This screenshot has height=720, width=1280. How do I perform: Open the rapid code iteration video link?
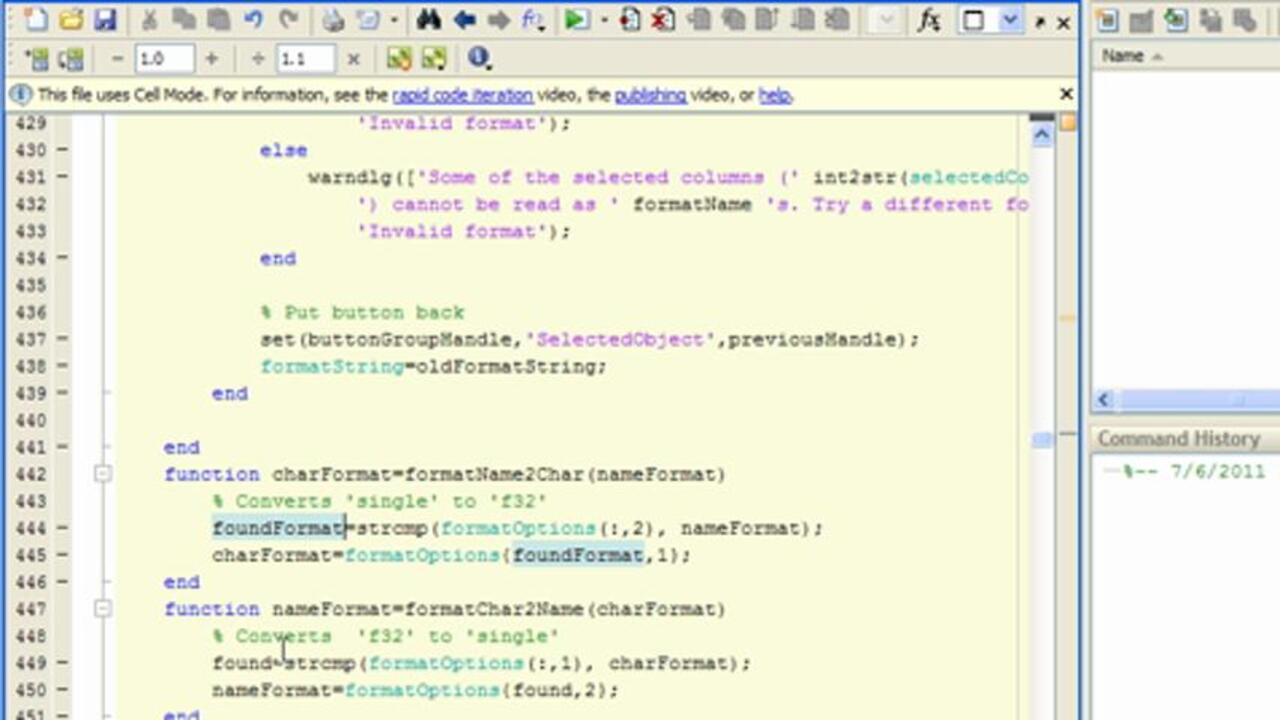(x=462, y=95)
